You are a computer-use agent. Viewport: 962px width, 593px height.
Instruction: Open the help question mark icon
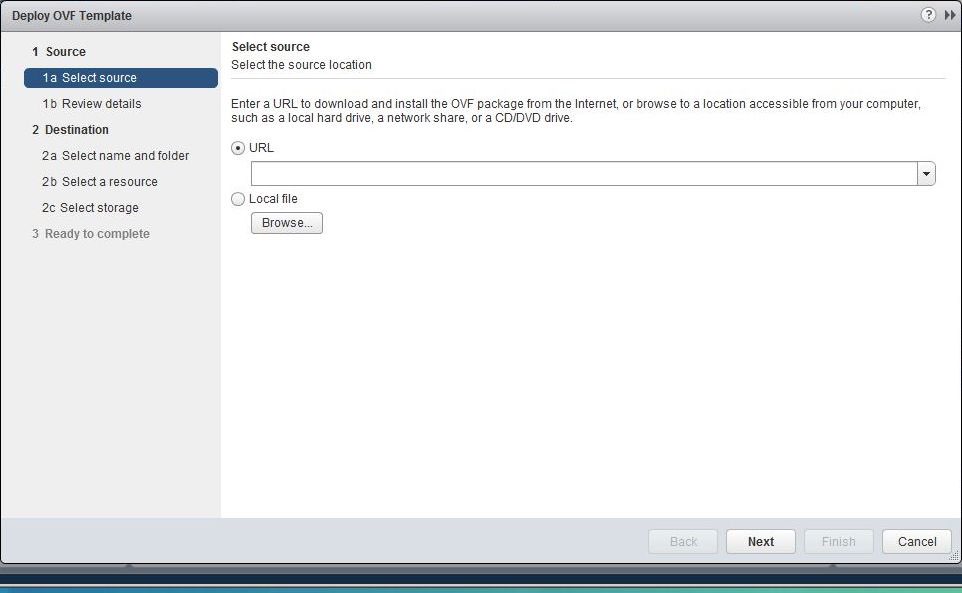(928, 15)
